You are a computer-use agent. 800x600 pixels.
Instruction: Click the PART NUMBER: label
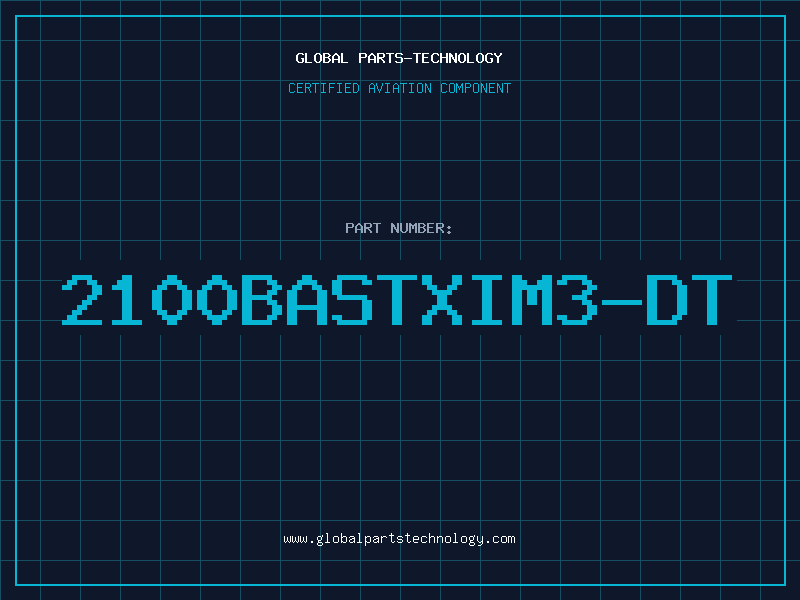[399, 228]
